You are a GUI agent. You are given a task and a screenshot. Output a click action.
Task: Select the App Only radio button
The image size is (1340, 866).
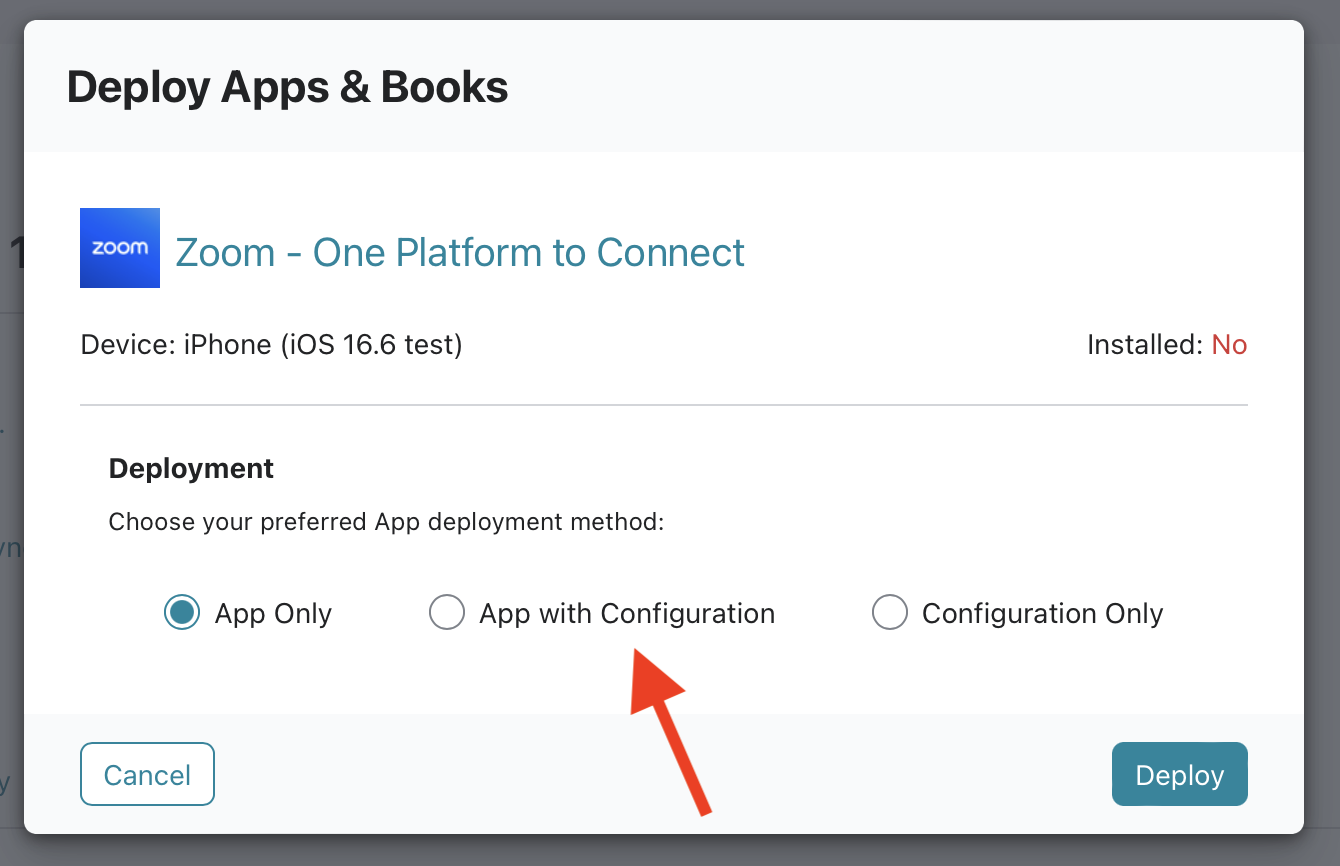pyautogui.click(x=181, y=612)
